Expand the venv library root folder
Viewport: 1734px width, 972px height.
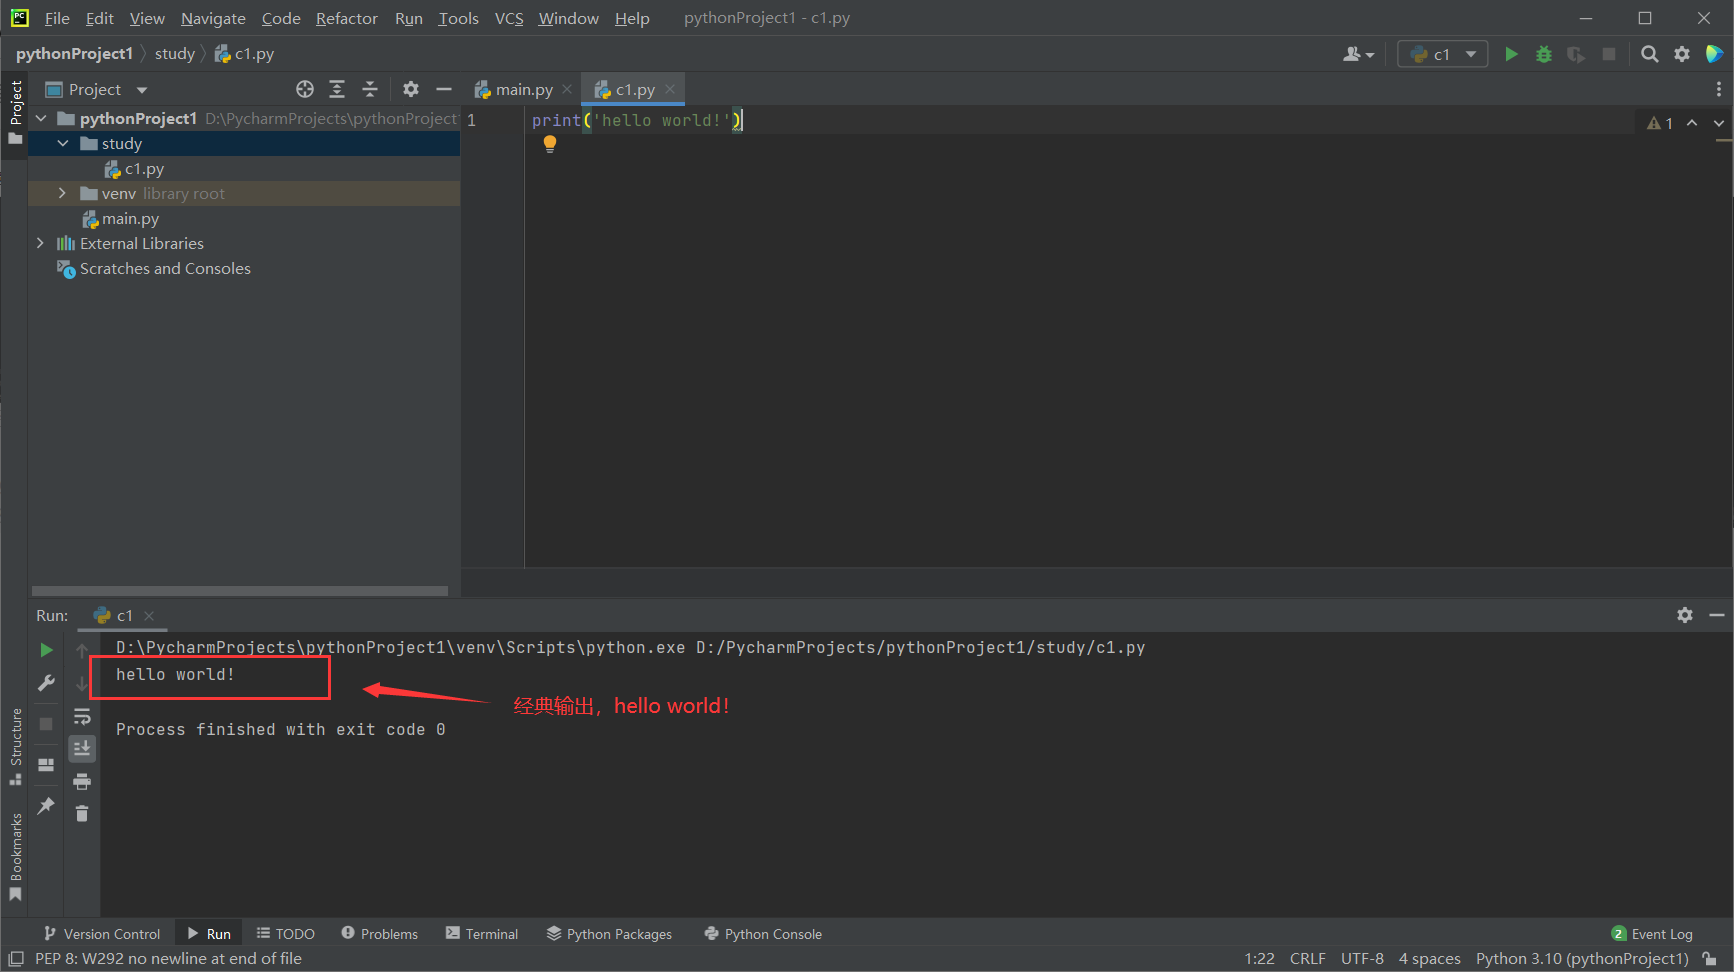click(63, 193)
